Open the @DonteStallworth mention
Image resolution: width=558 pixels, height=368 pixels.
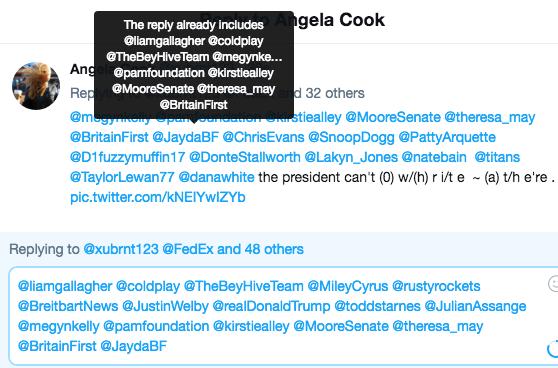click(x=244, y=157)
